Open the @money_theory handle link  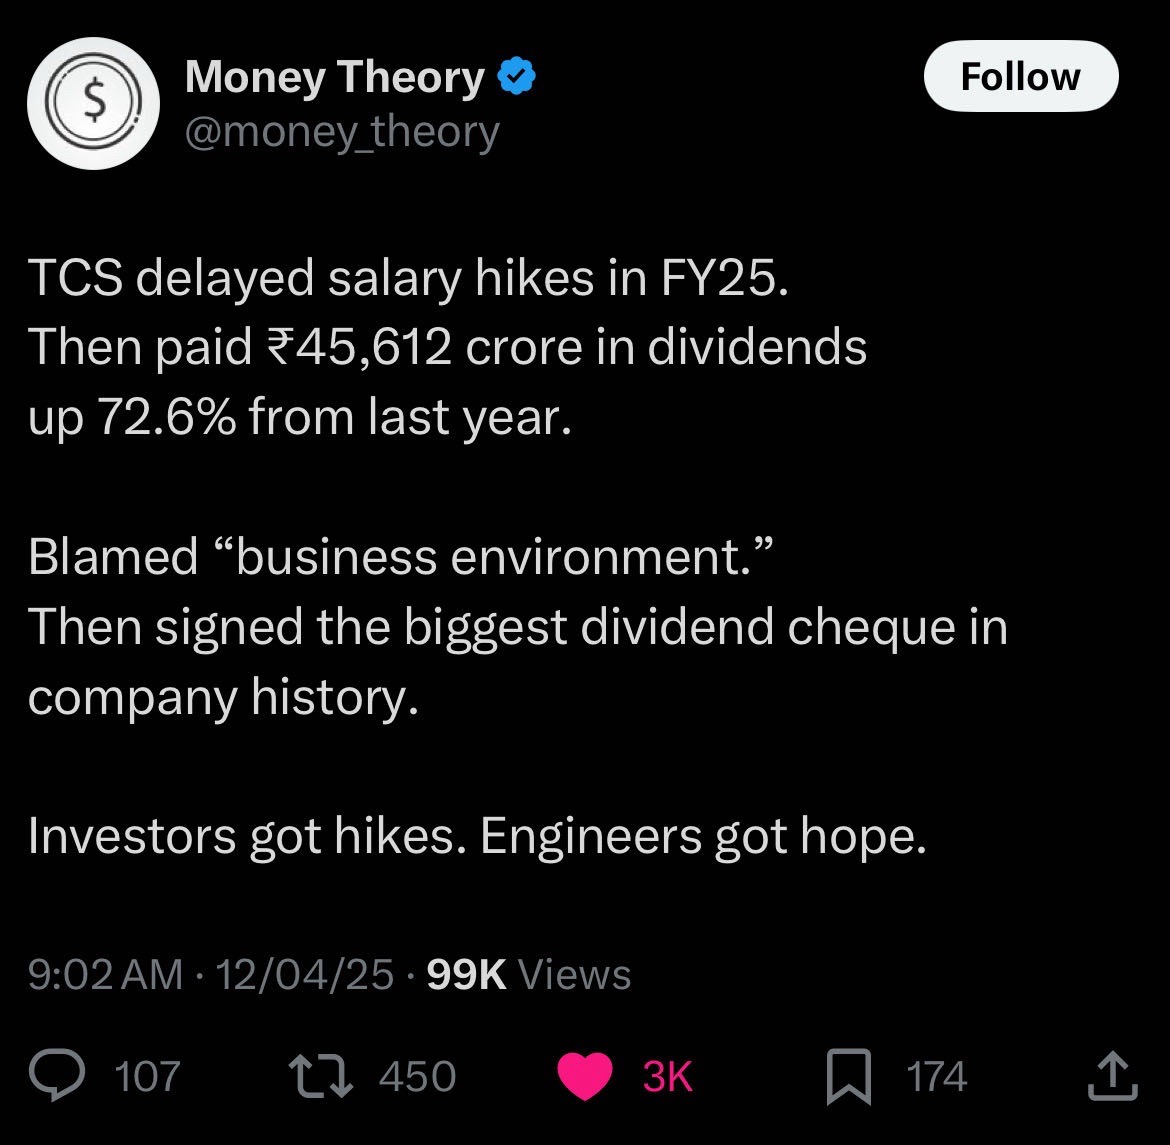click(342, 131)
